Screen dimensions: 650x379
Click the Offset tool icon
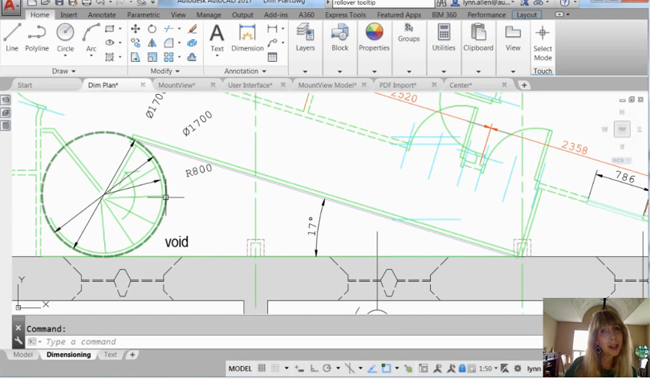pos(192,57)
